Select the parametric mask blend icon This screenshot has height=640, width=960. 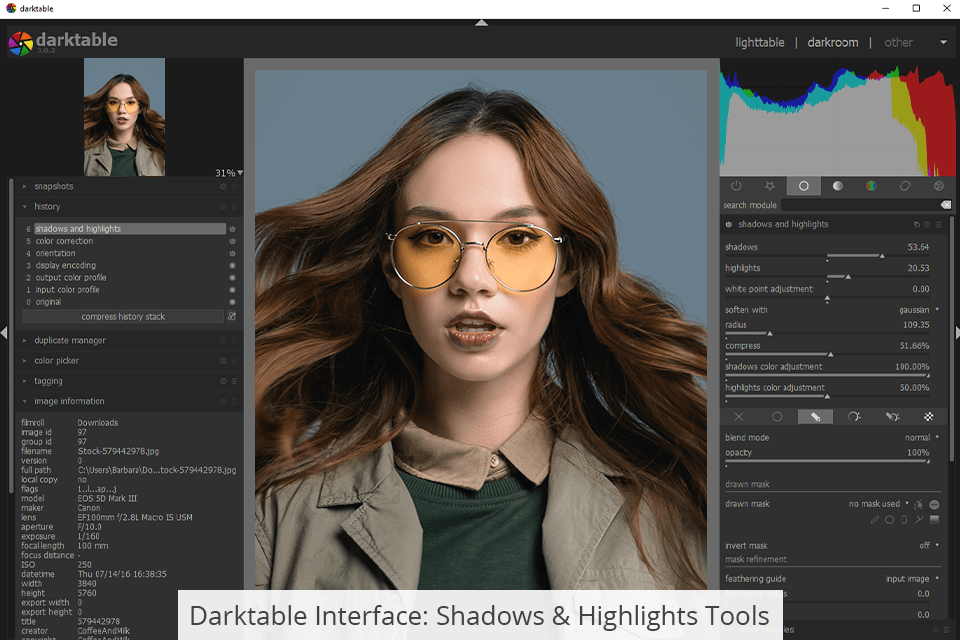854,416
